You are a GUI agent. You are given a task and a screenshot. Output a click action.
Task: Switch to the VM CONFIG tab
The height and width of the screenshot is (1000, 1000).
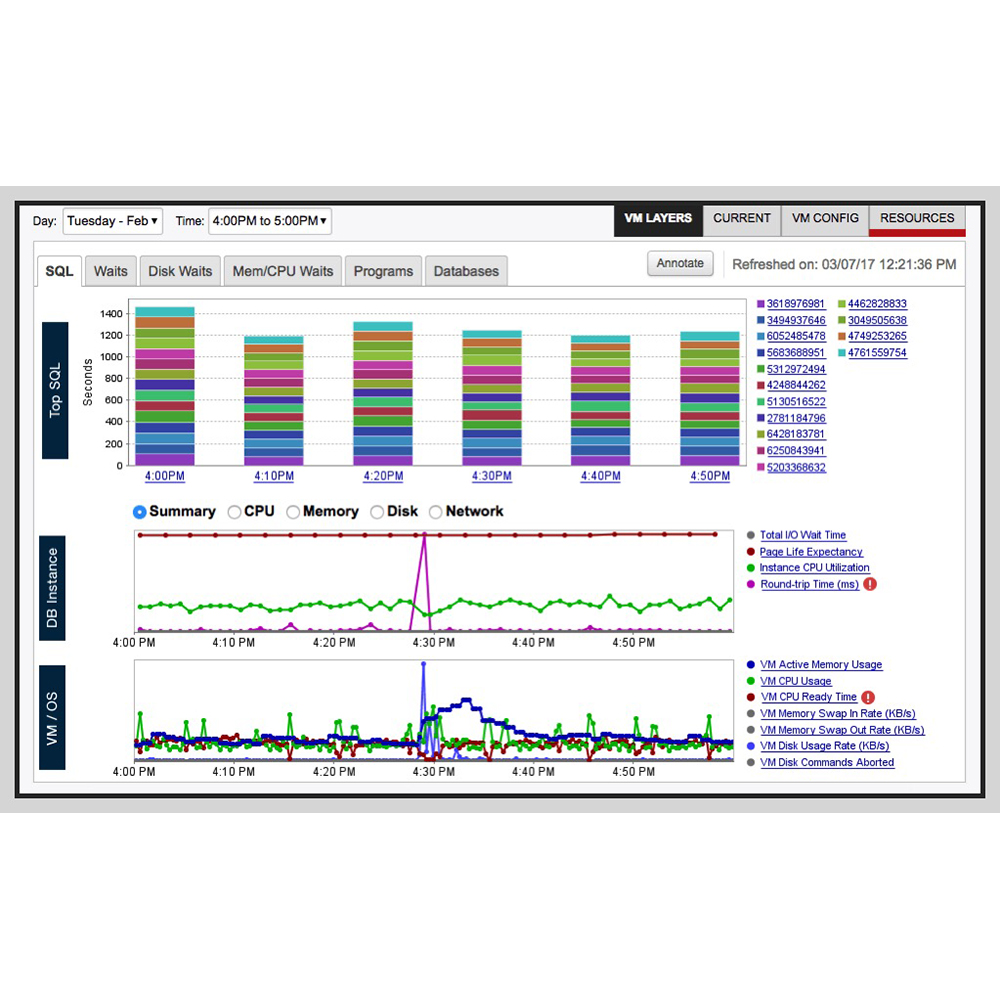coord(824,218)
